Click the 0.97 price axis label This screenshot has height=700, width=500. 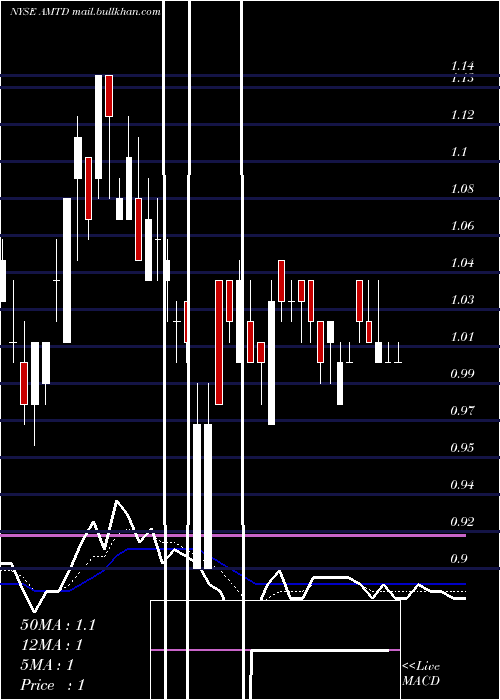[x=462, y=410]
